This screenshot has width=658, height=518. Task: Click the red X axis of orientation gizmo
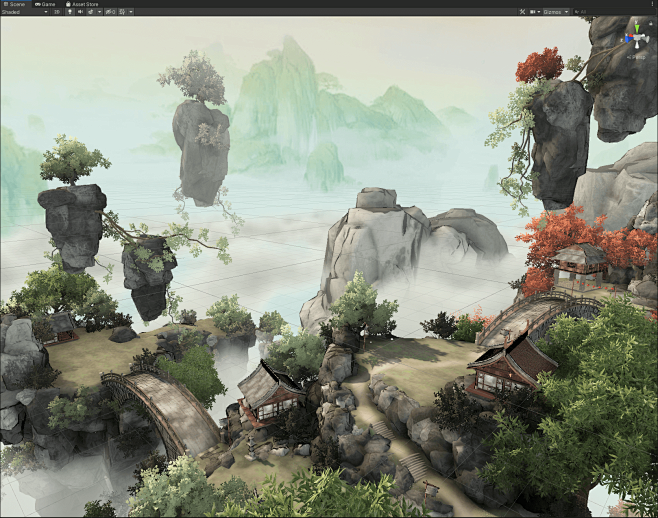pos(631,35)
